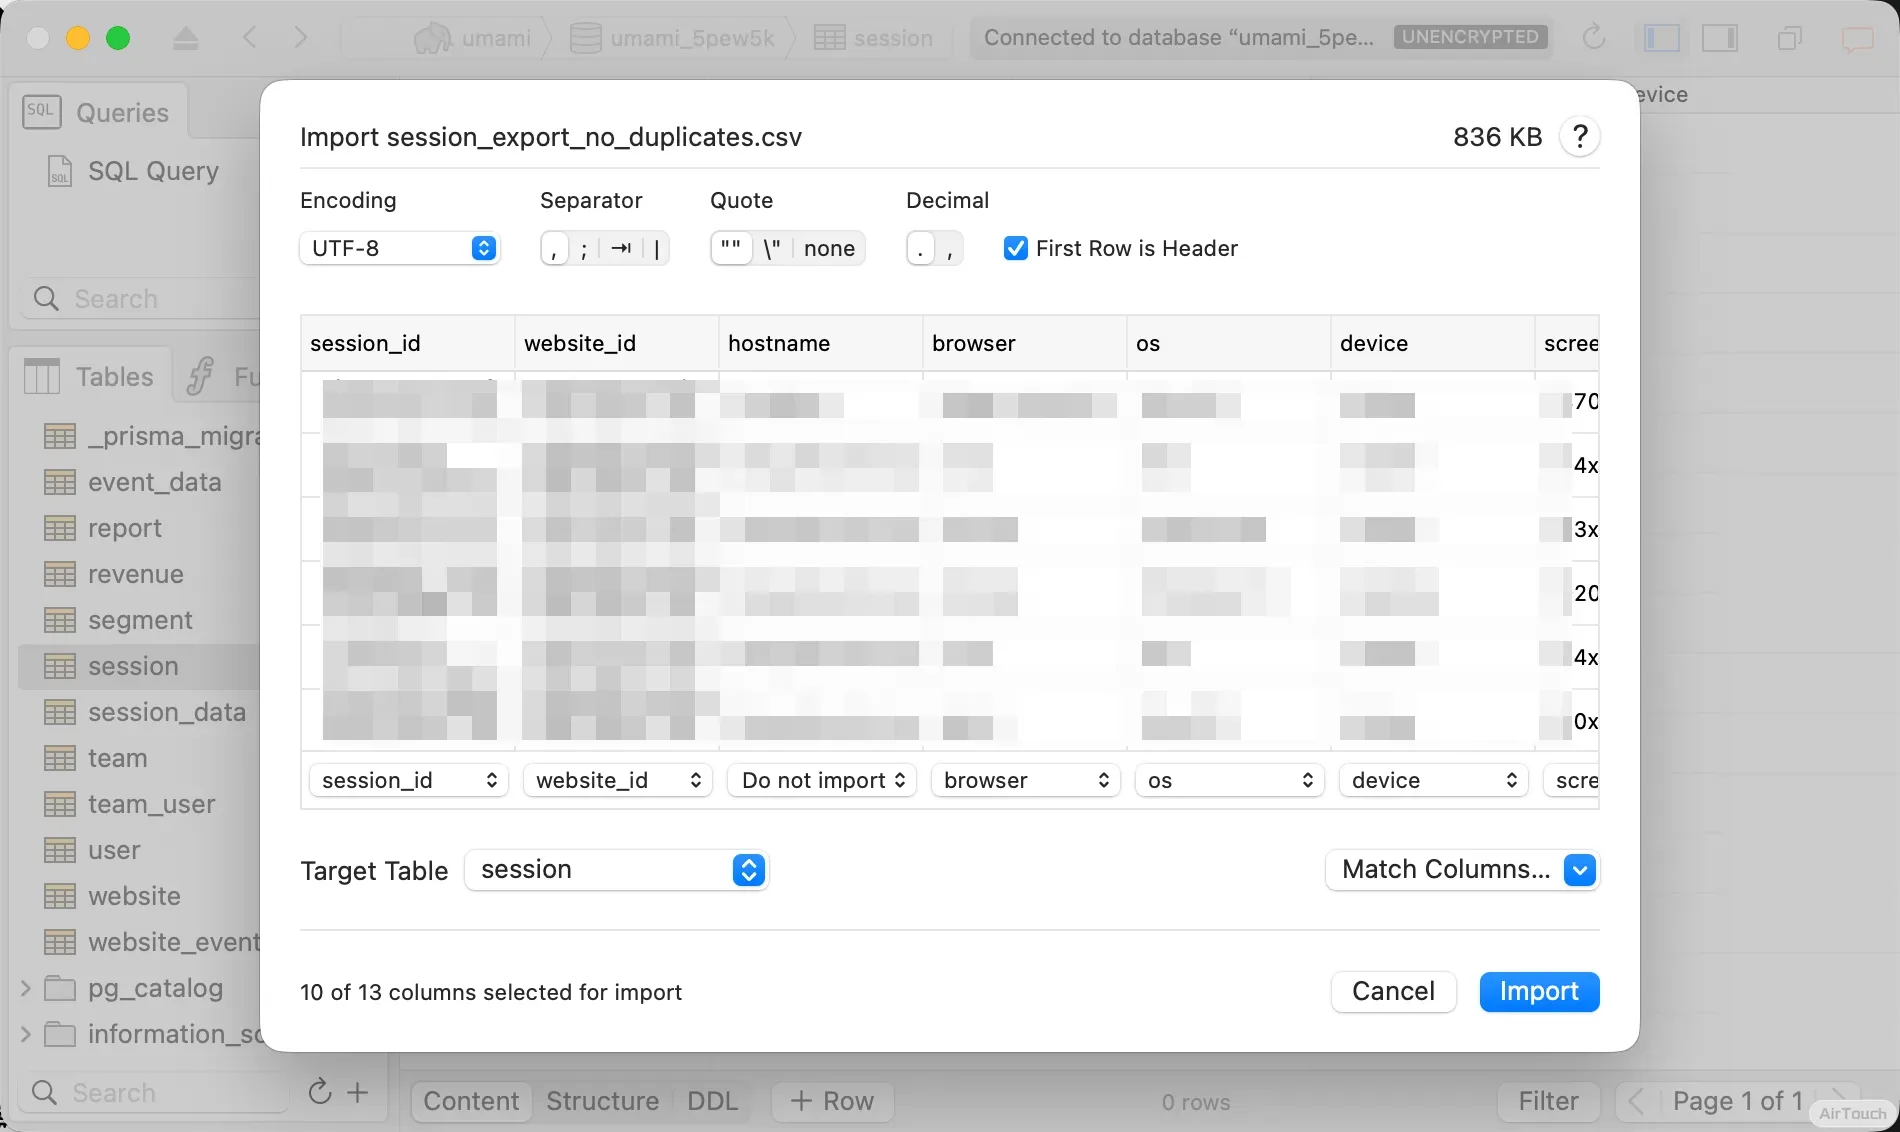Click the Import button

[x=1538, y=992]
